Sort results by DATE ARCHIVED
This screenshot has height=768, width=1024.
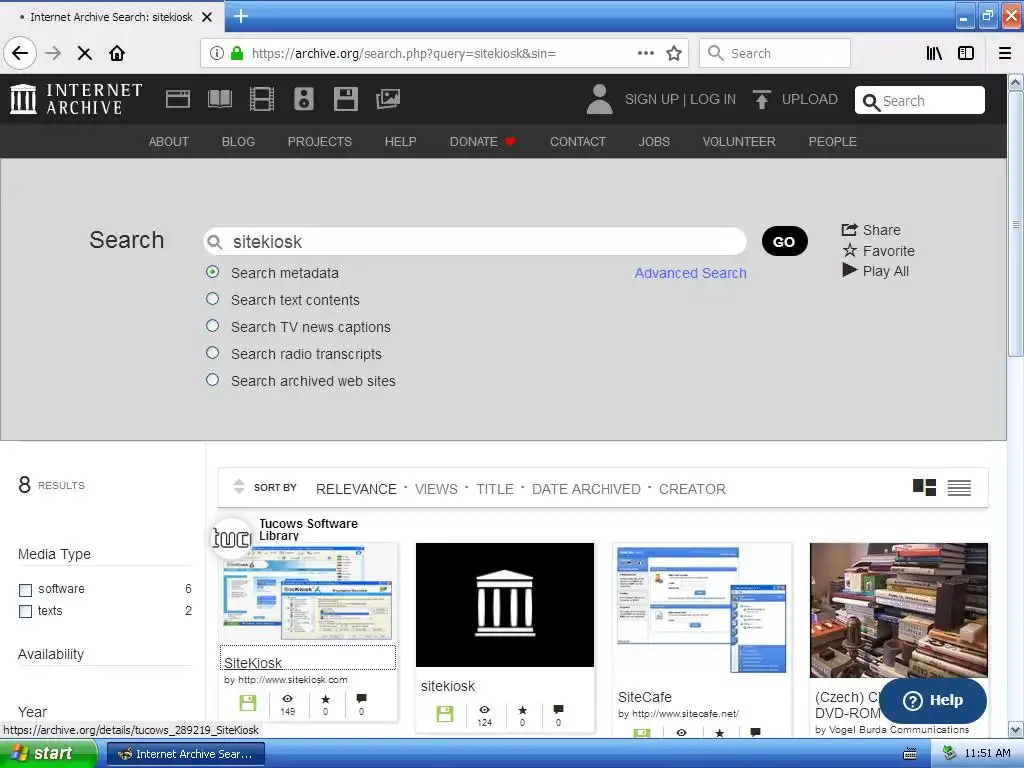point(586,489)
